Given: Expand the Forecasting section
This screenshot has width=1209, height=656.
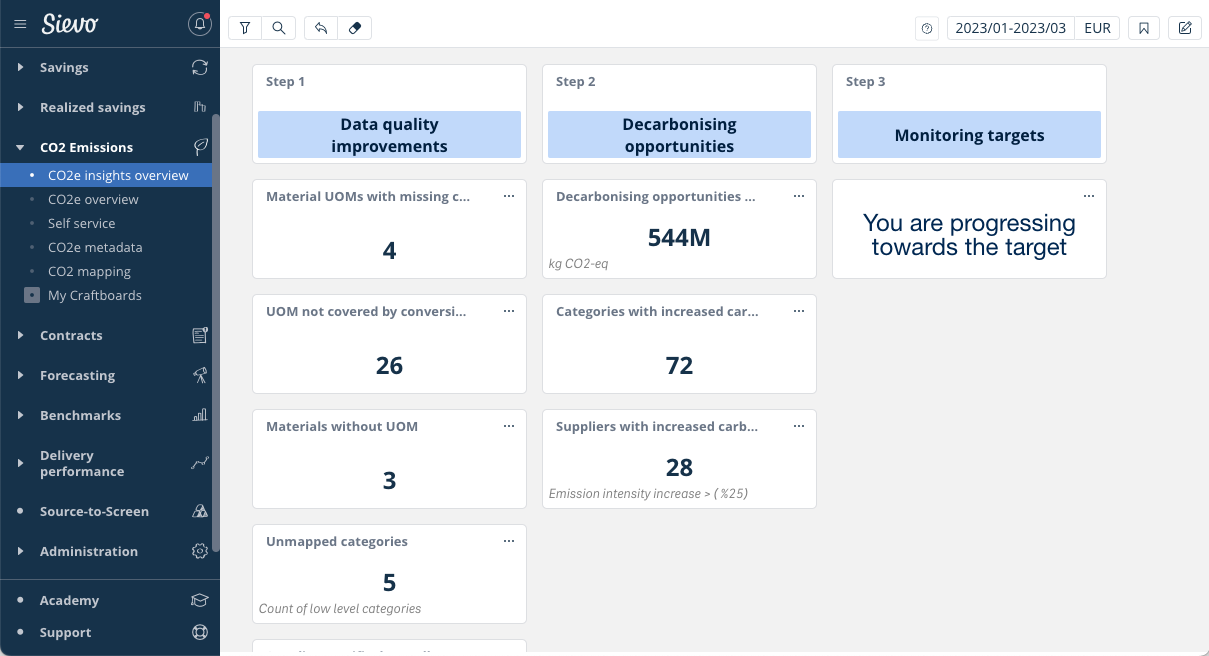Looking at the screenshot, I should pos(77,375).
